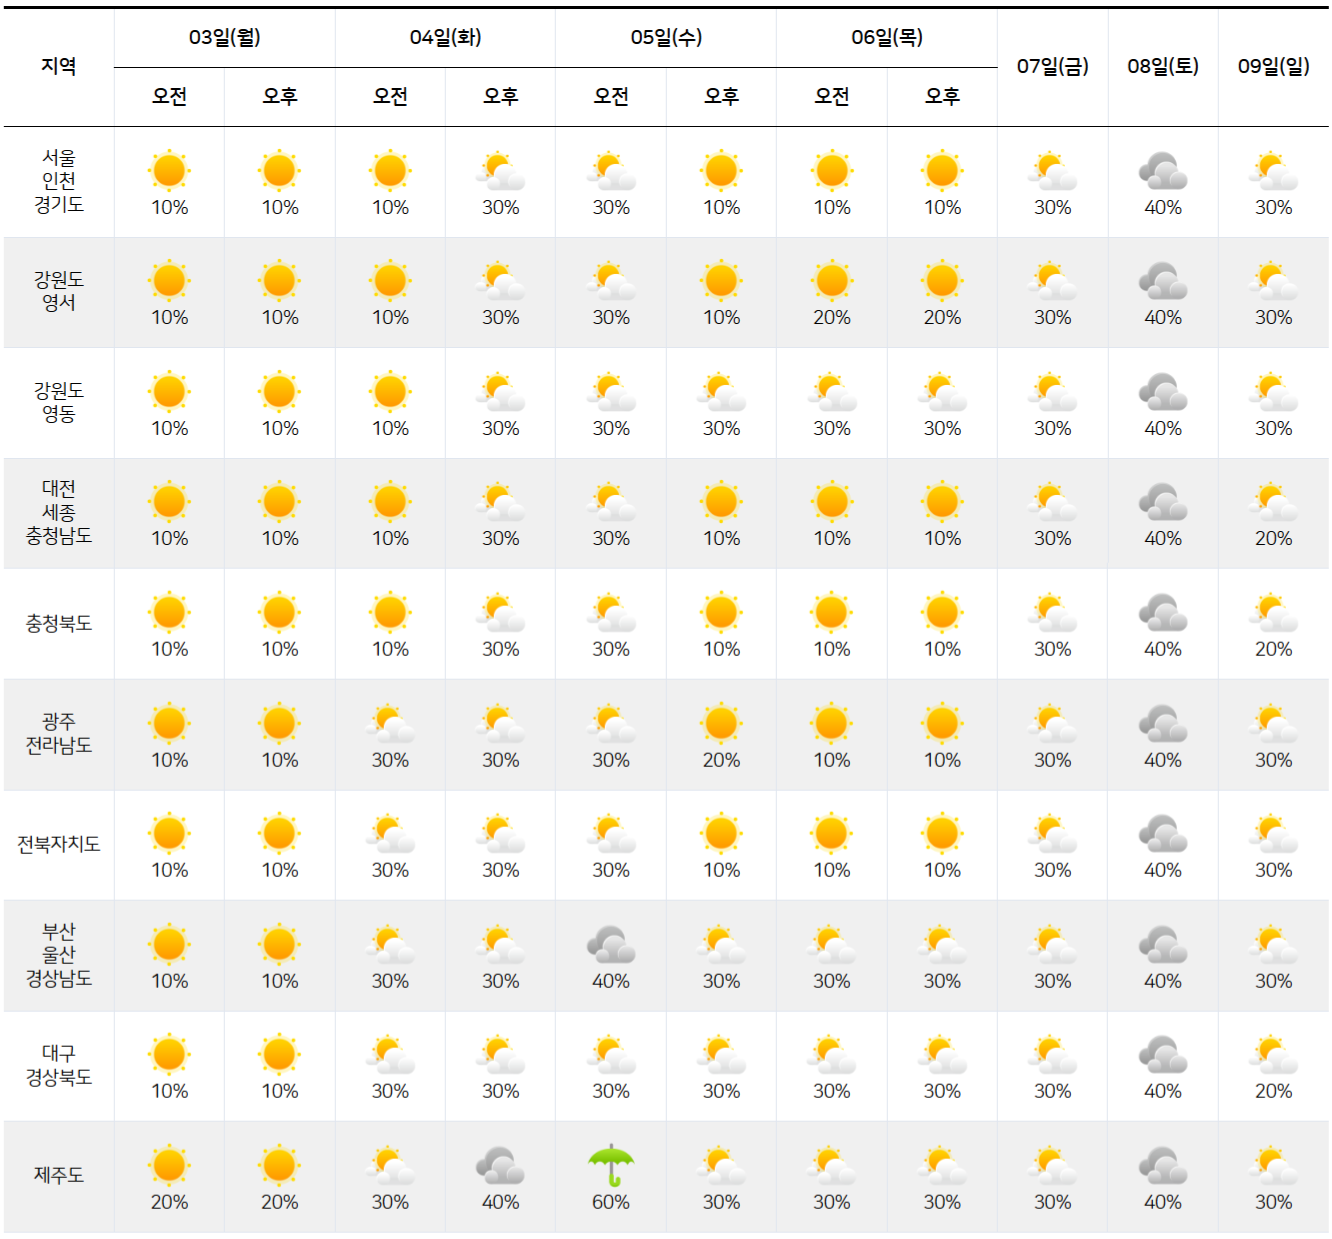Click the partly cloudy icon for 충청북도 07일(금)
1332x1239 pixels.
pyautogui.click(x=1052, y=613)
